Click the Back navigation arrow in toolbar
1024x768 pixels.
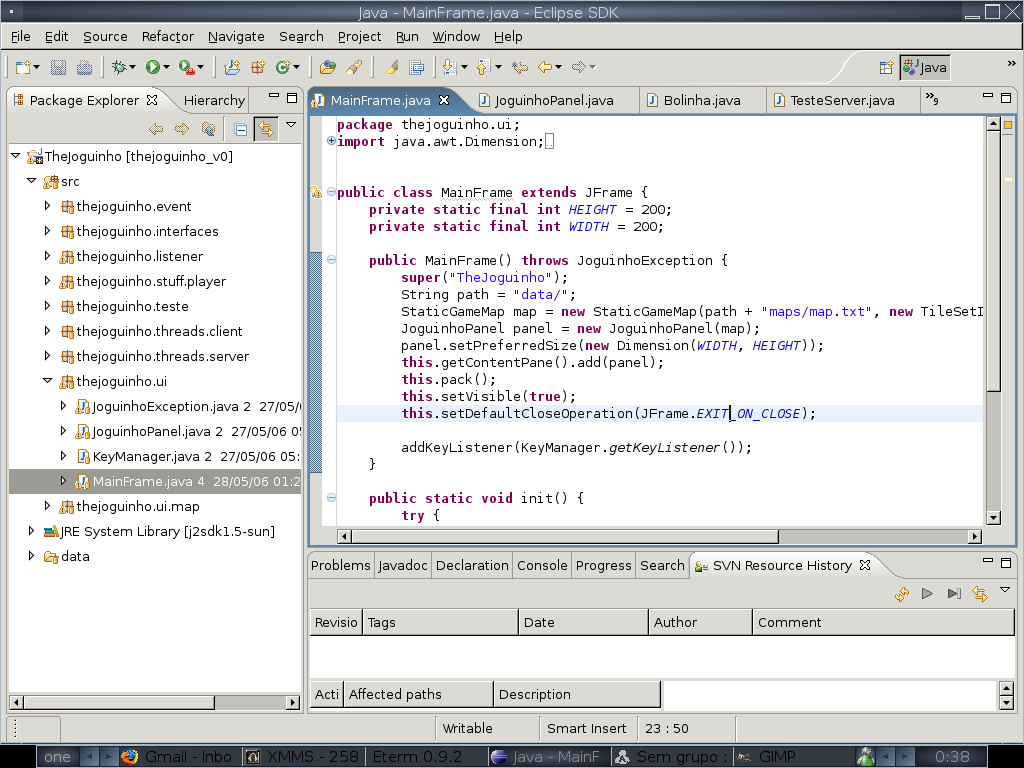click(x=545, y=67)
